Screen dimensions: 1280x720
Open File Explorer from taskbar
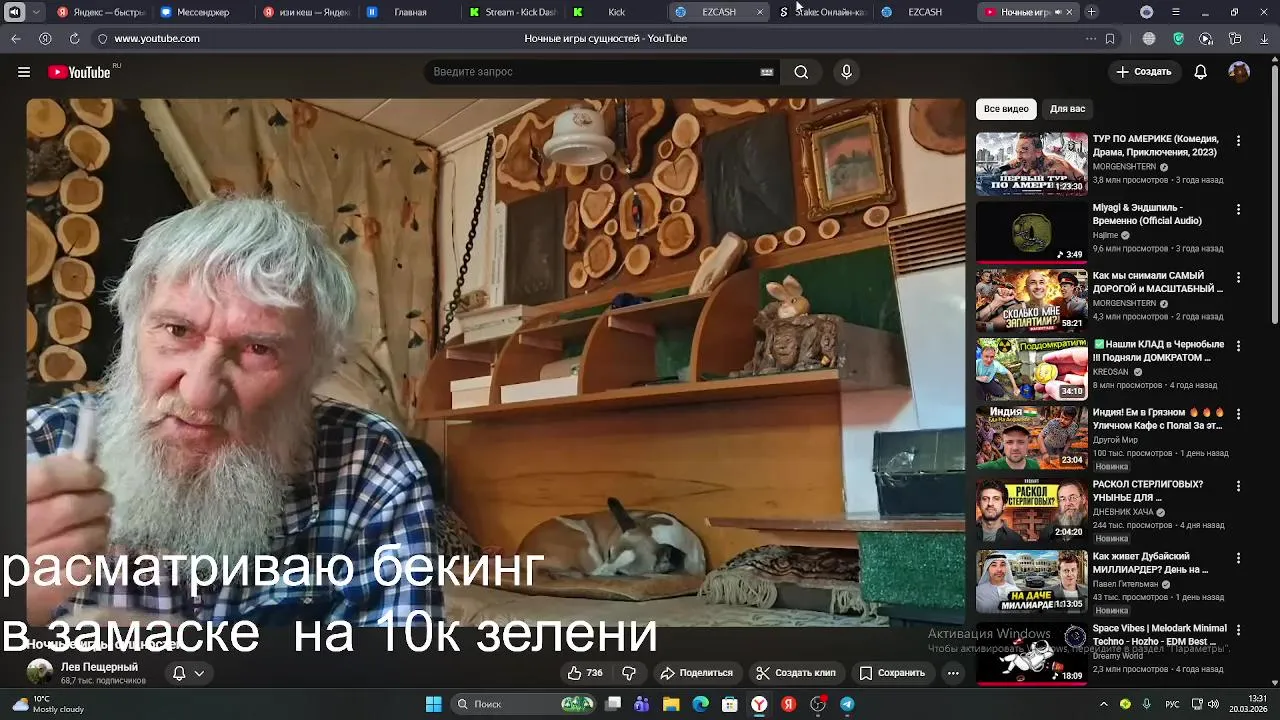[x=671, y=704]
